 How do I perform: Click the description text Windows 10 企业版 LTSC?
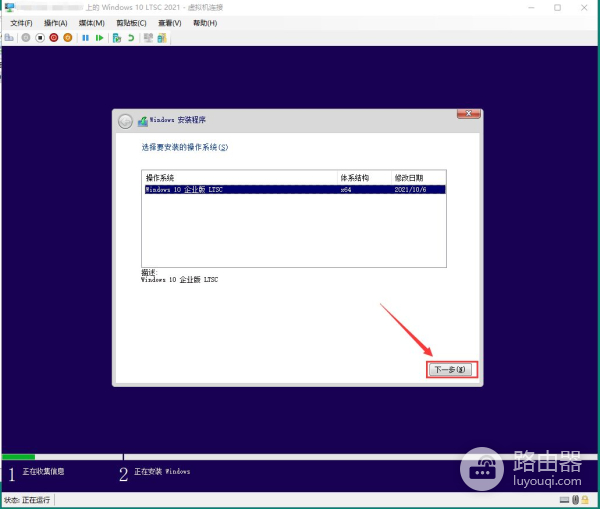click(x=179, y=280)
